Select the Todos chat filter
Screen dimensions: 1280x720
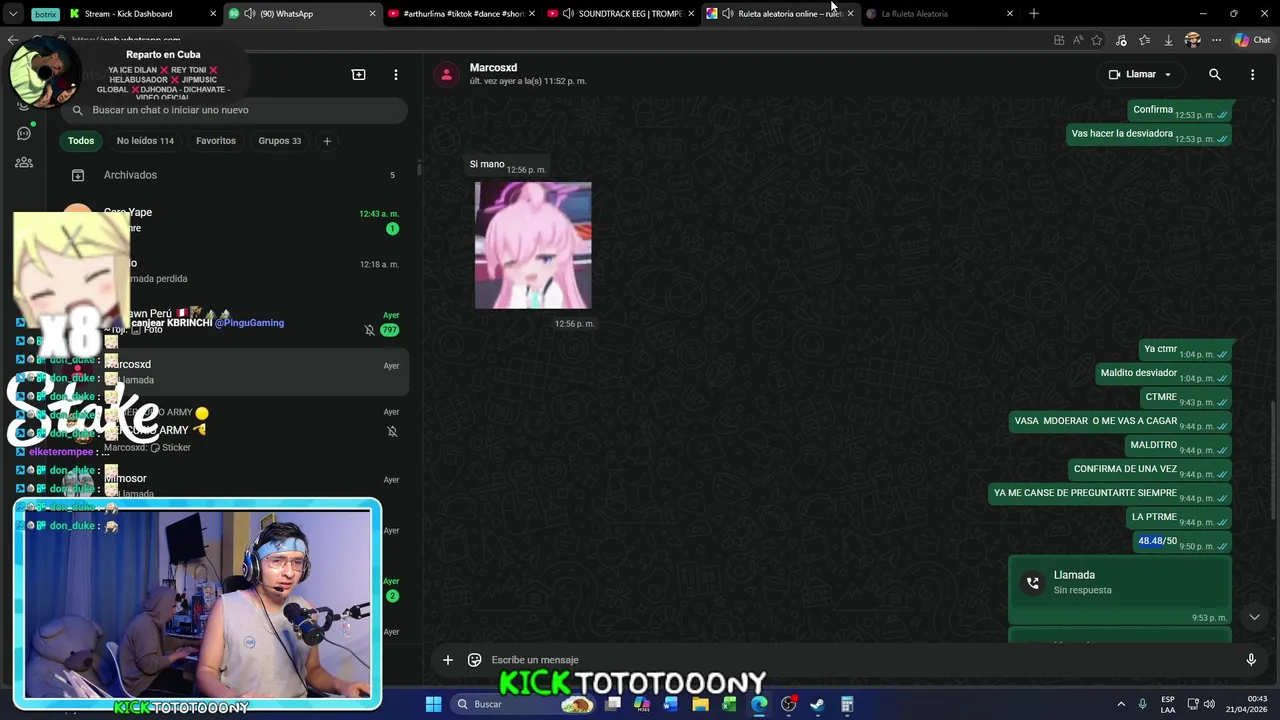(81, 141)
